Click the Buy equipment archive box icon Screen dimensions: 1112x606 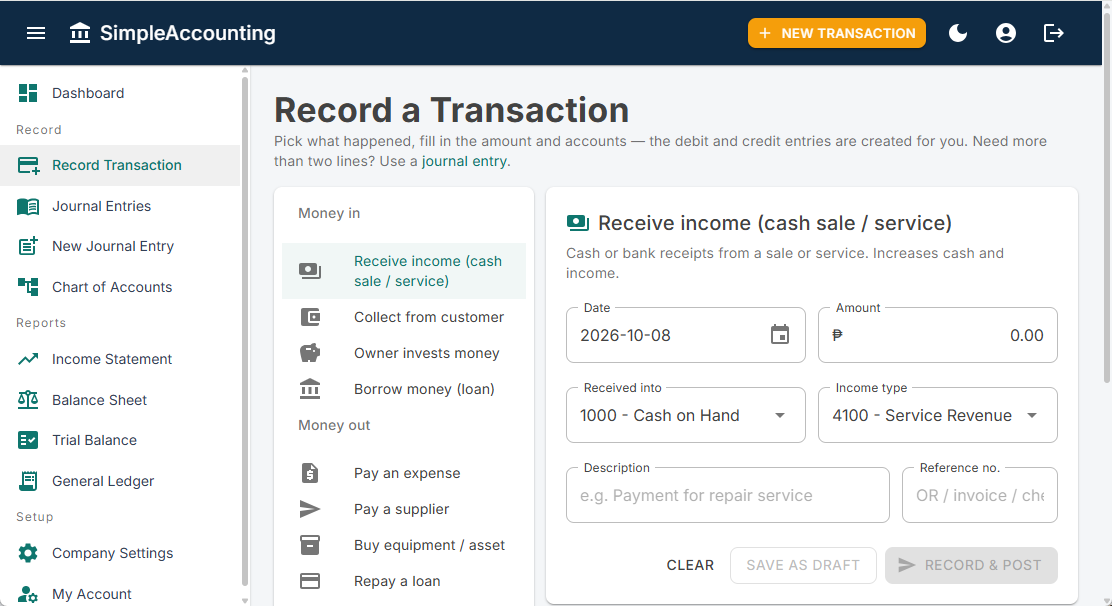(x=310, y=545)
